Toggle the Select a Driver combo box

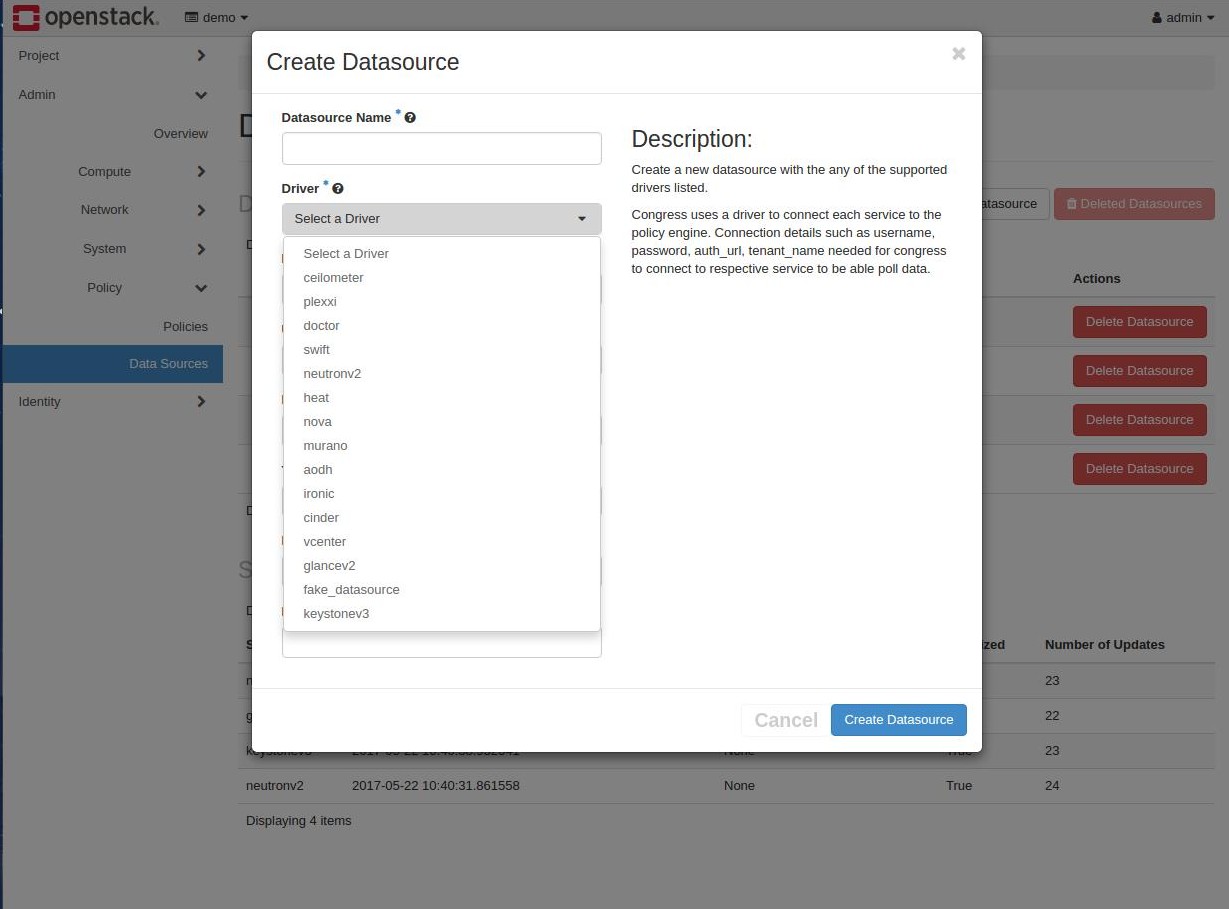tap(441, 219)
